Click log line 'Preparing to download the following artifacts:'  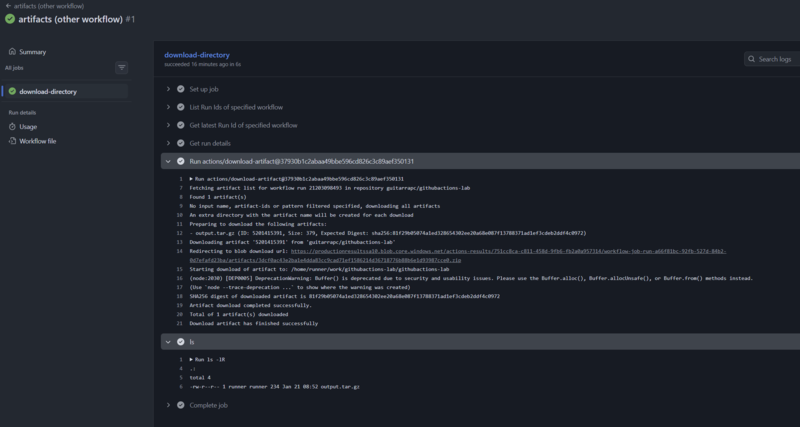258,224
